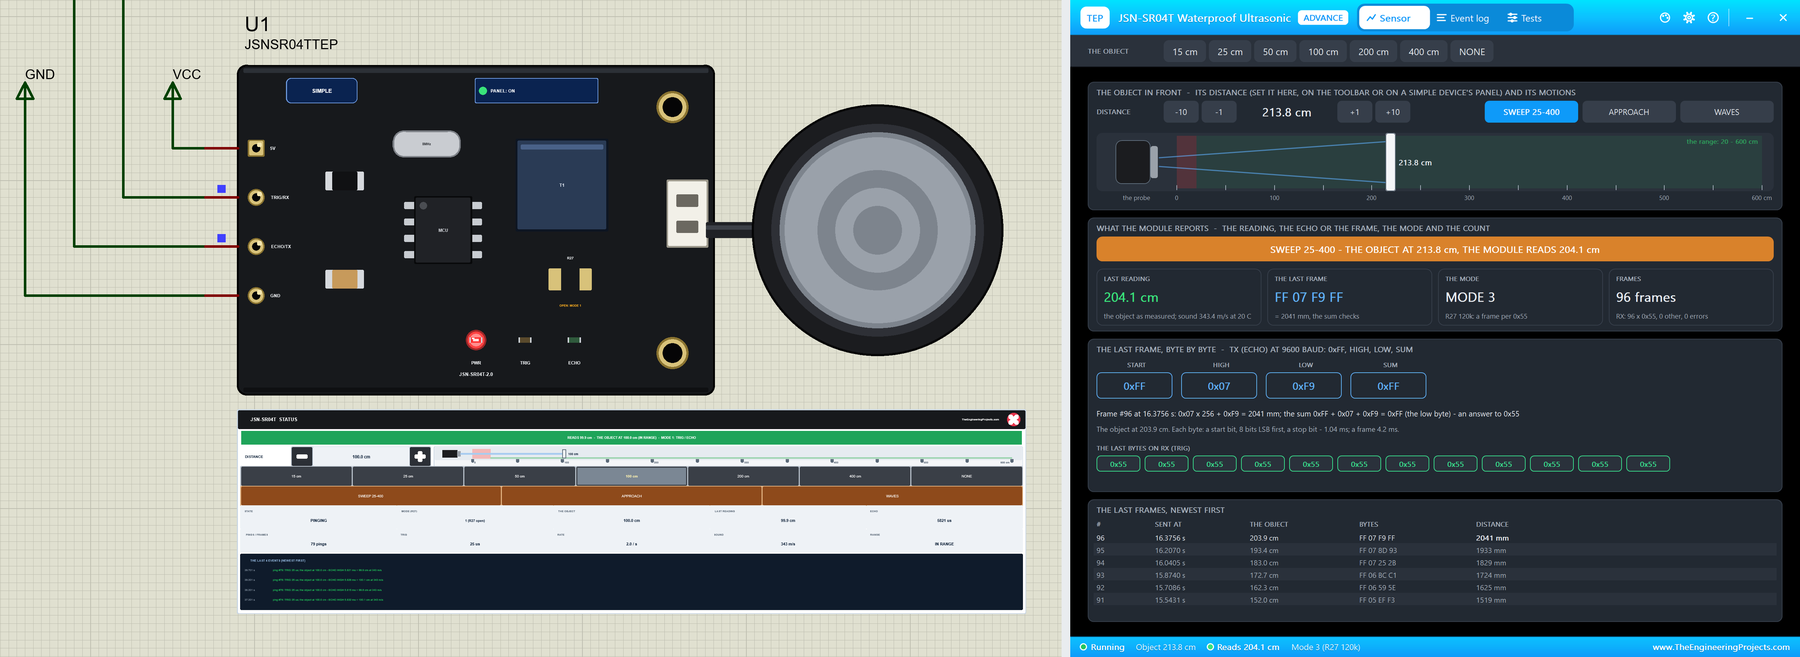Toggle the PANEL: ON switch on the board
The width and height of the screenshot is (1800, 657).
click(536, 91)
